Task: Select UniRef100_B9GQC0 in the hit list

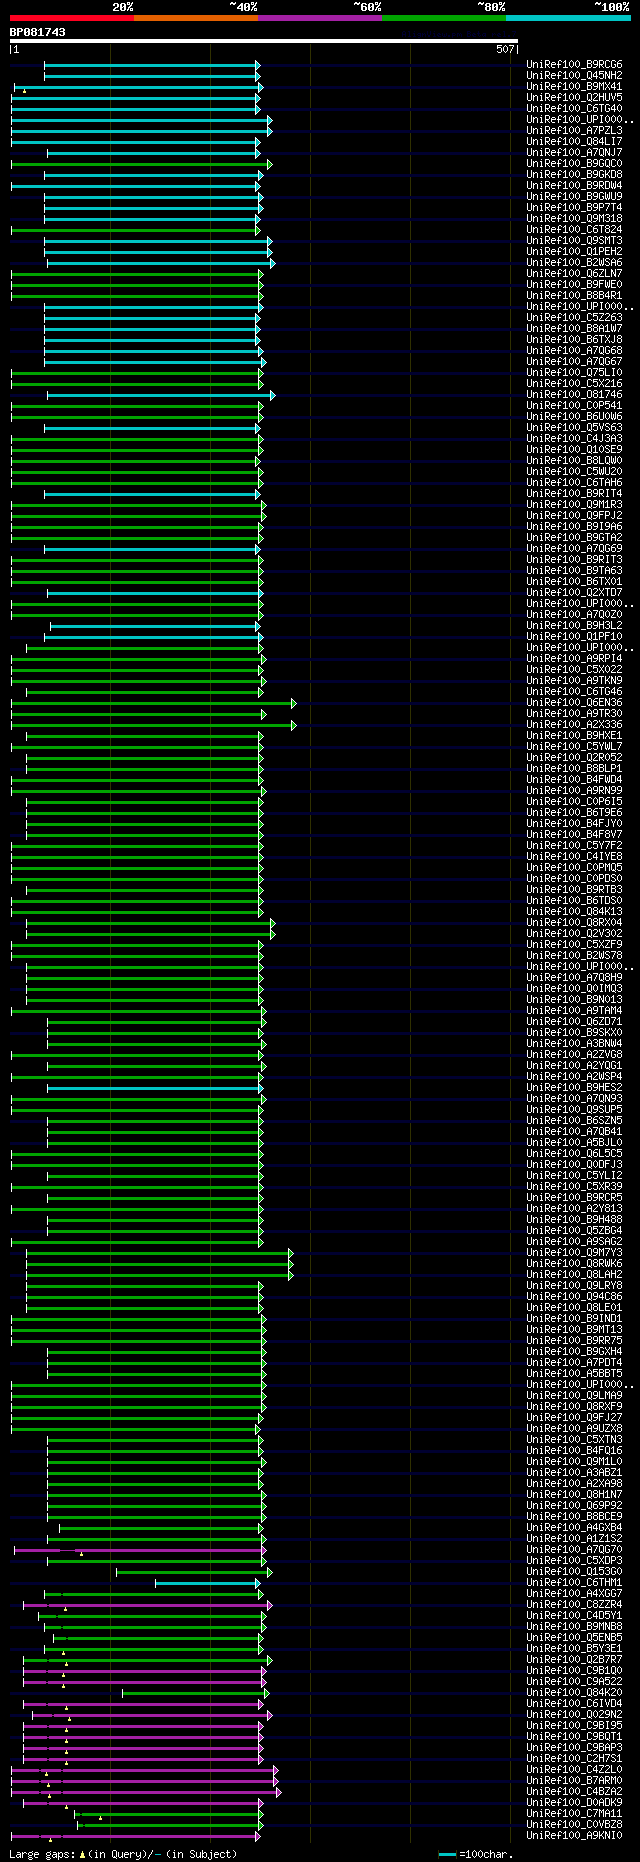Action: (574, 163)
